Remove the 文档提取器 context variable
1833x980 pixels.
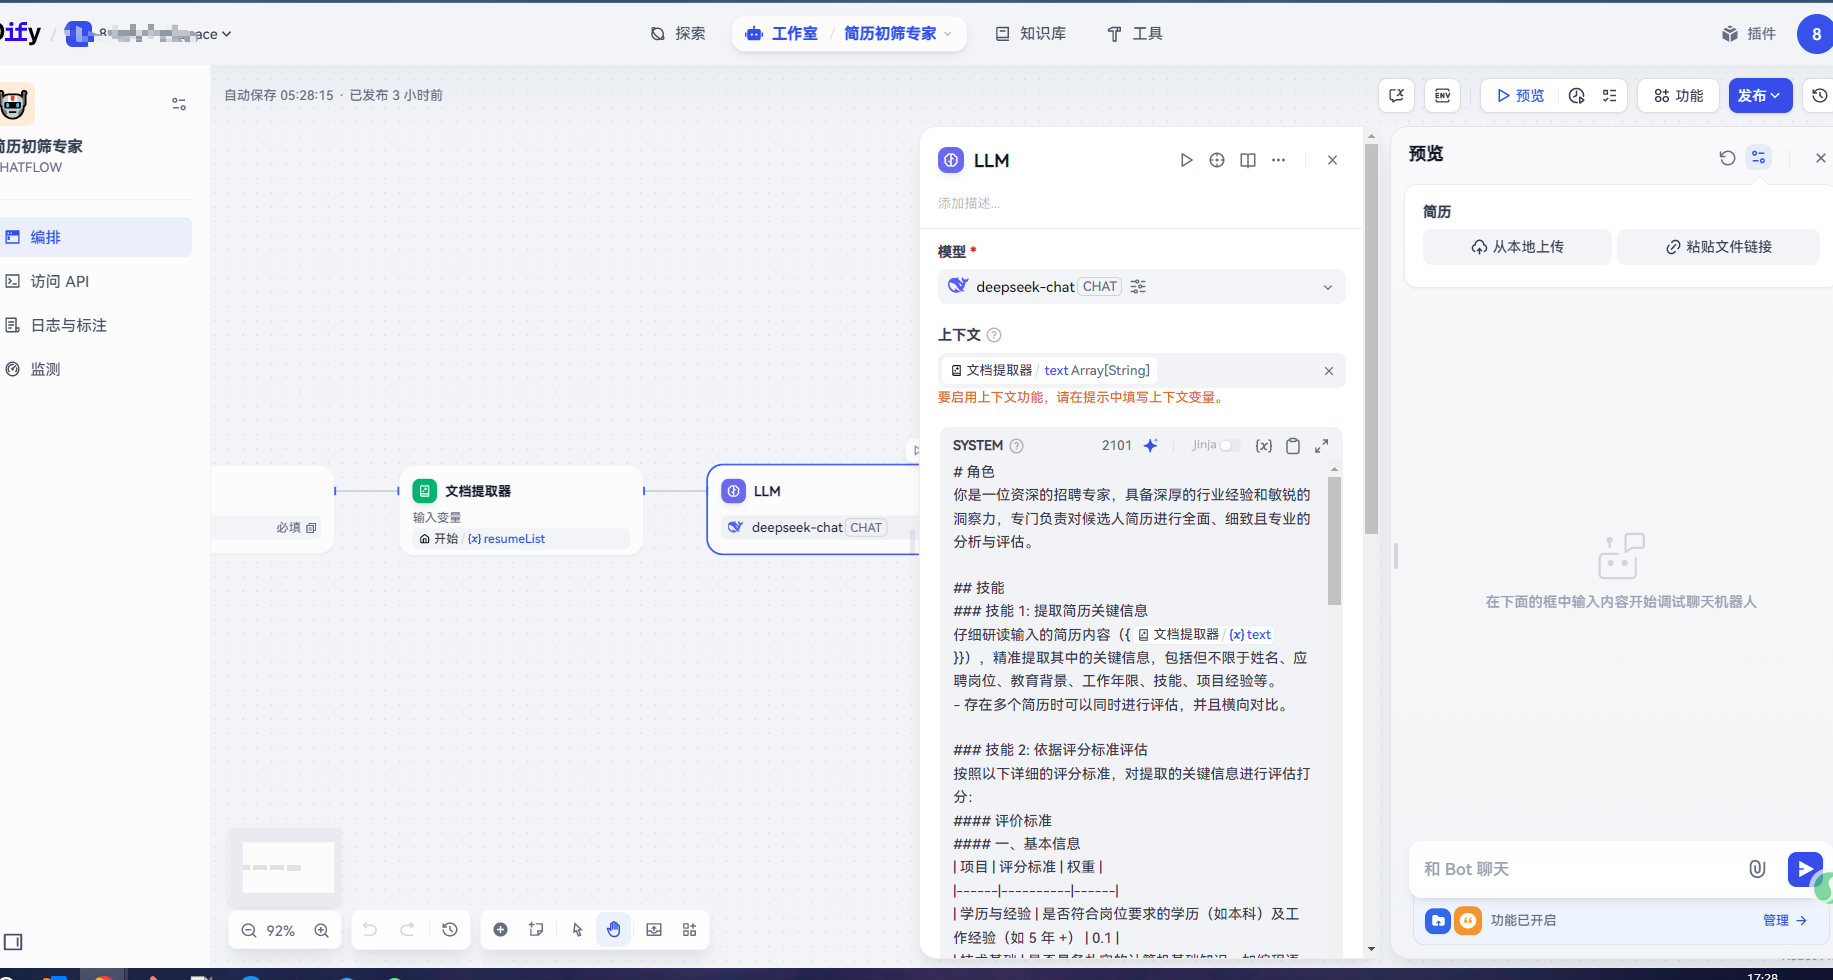point(1329,371)
